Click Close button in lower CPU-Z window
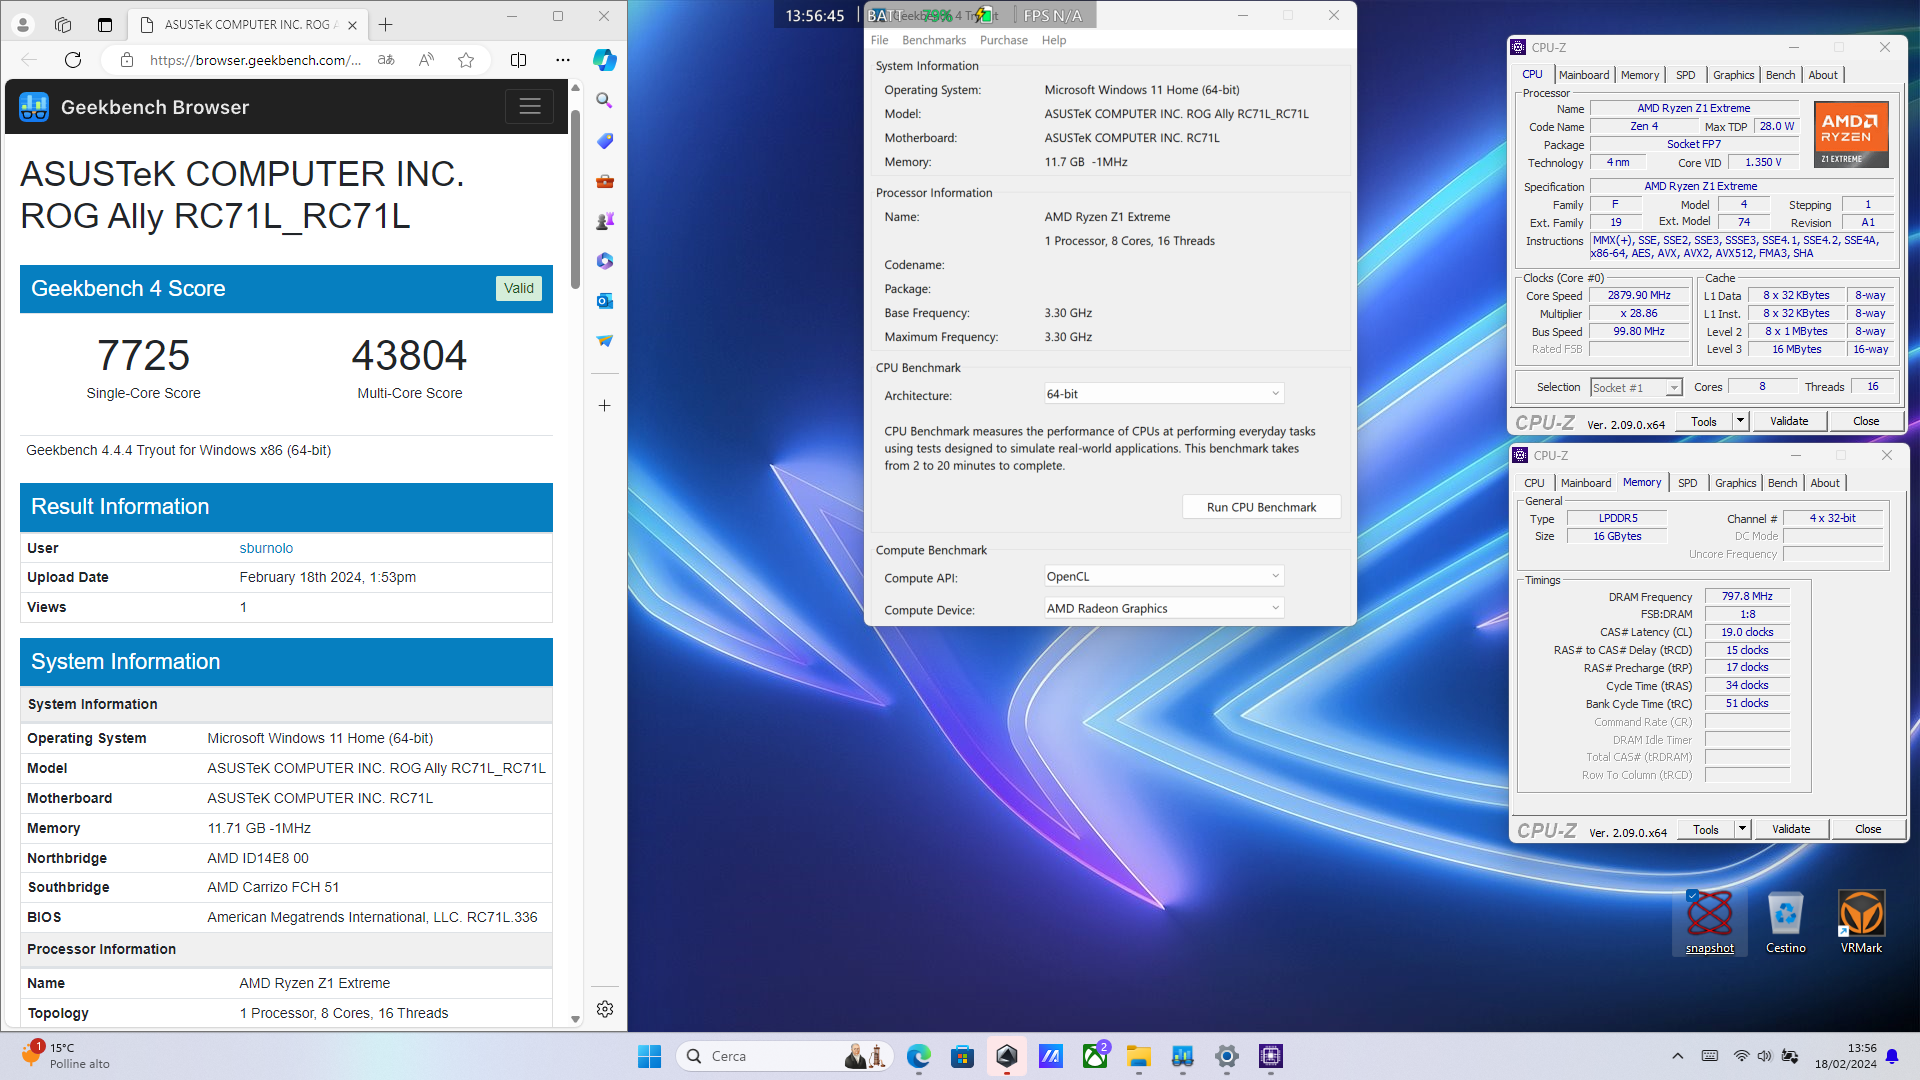Viewport: 1920px width, 1080px height. (1868, 829)
